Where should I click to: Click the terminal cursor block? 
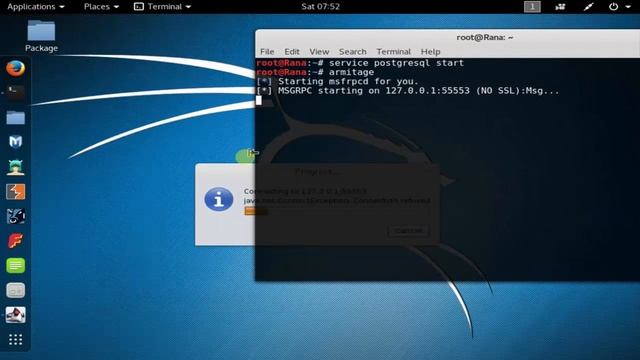[x=259, y=100]
